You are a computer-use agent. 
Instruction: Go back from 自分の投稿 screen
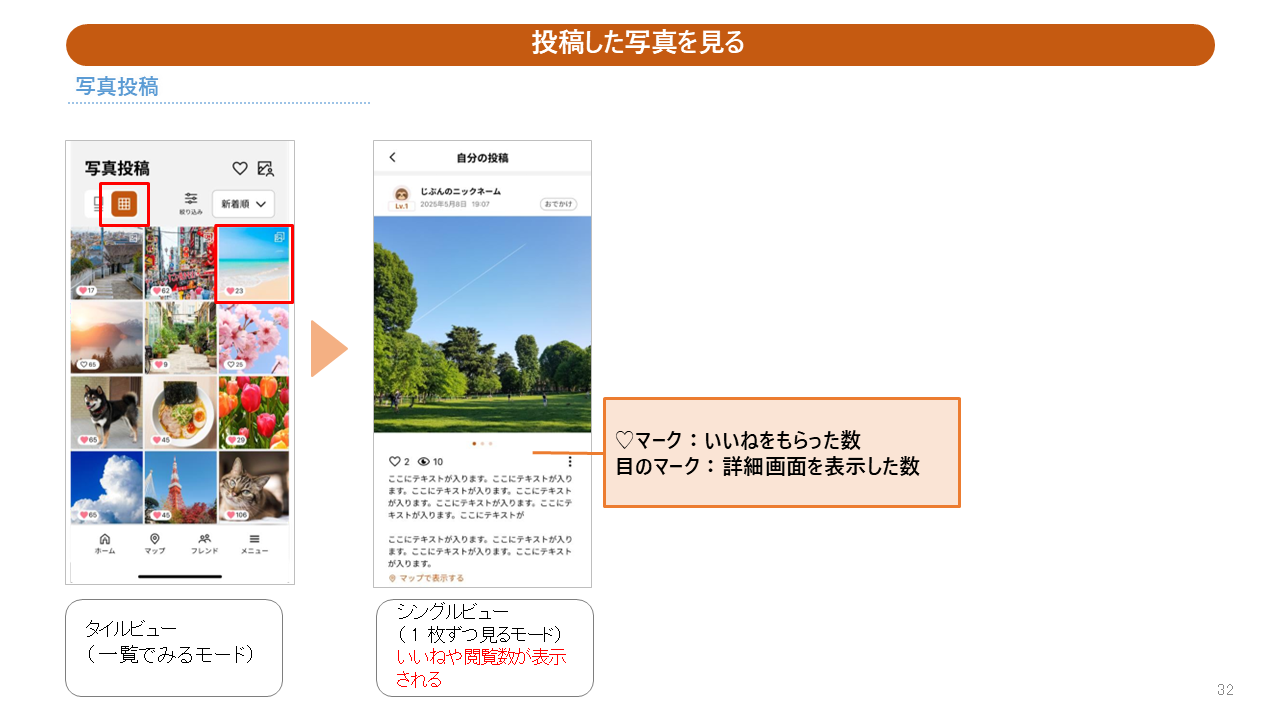point(392,158)
